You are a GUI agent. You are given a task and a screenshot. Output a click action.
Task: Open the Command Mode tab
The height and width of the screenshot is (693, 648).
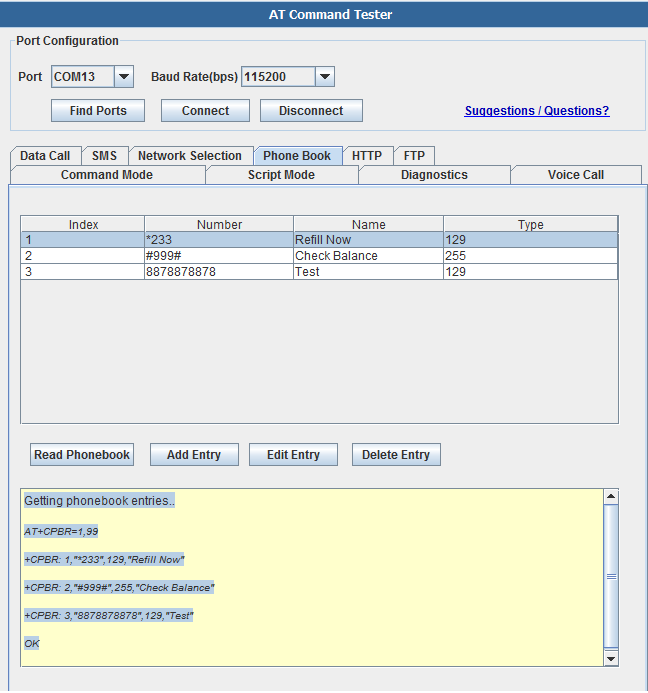[x=107, y=175]
